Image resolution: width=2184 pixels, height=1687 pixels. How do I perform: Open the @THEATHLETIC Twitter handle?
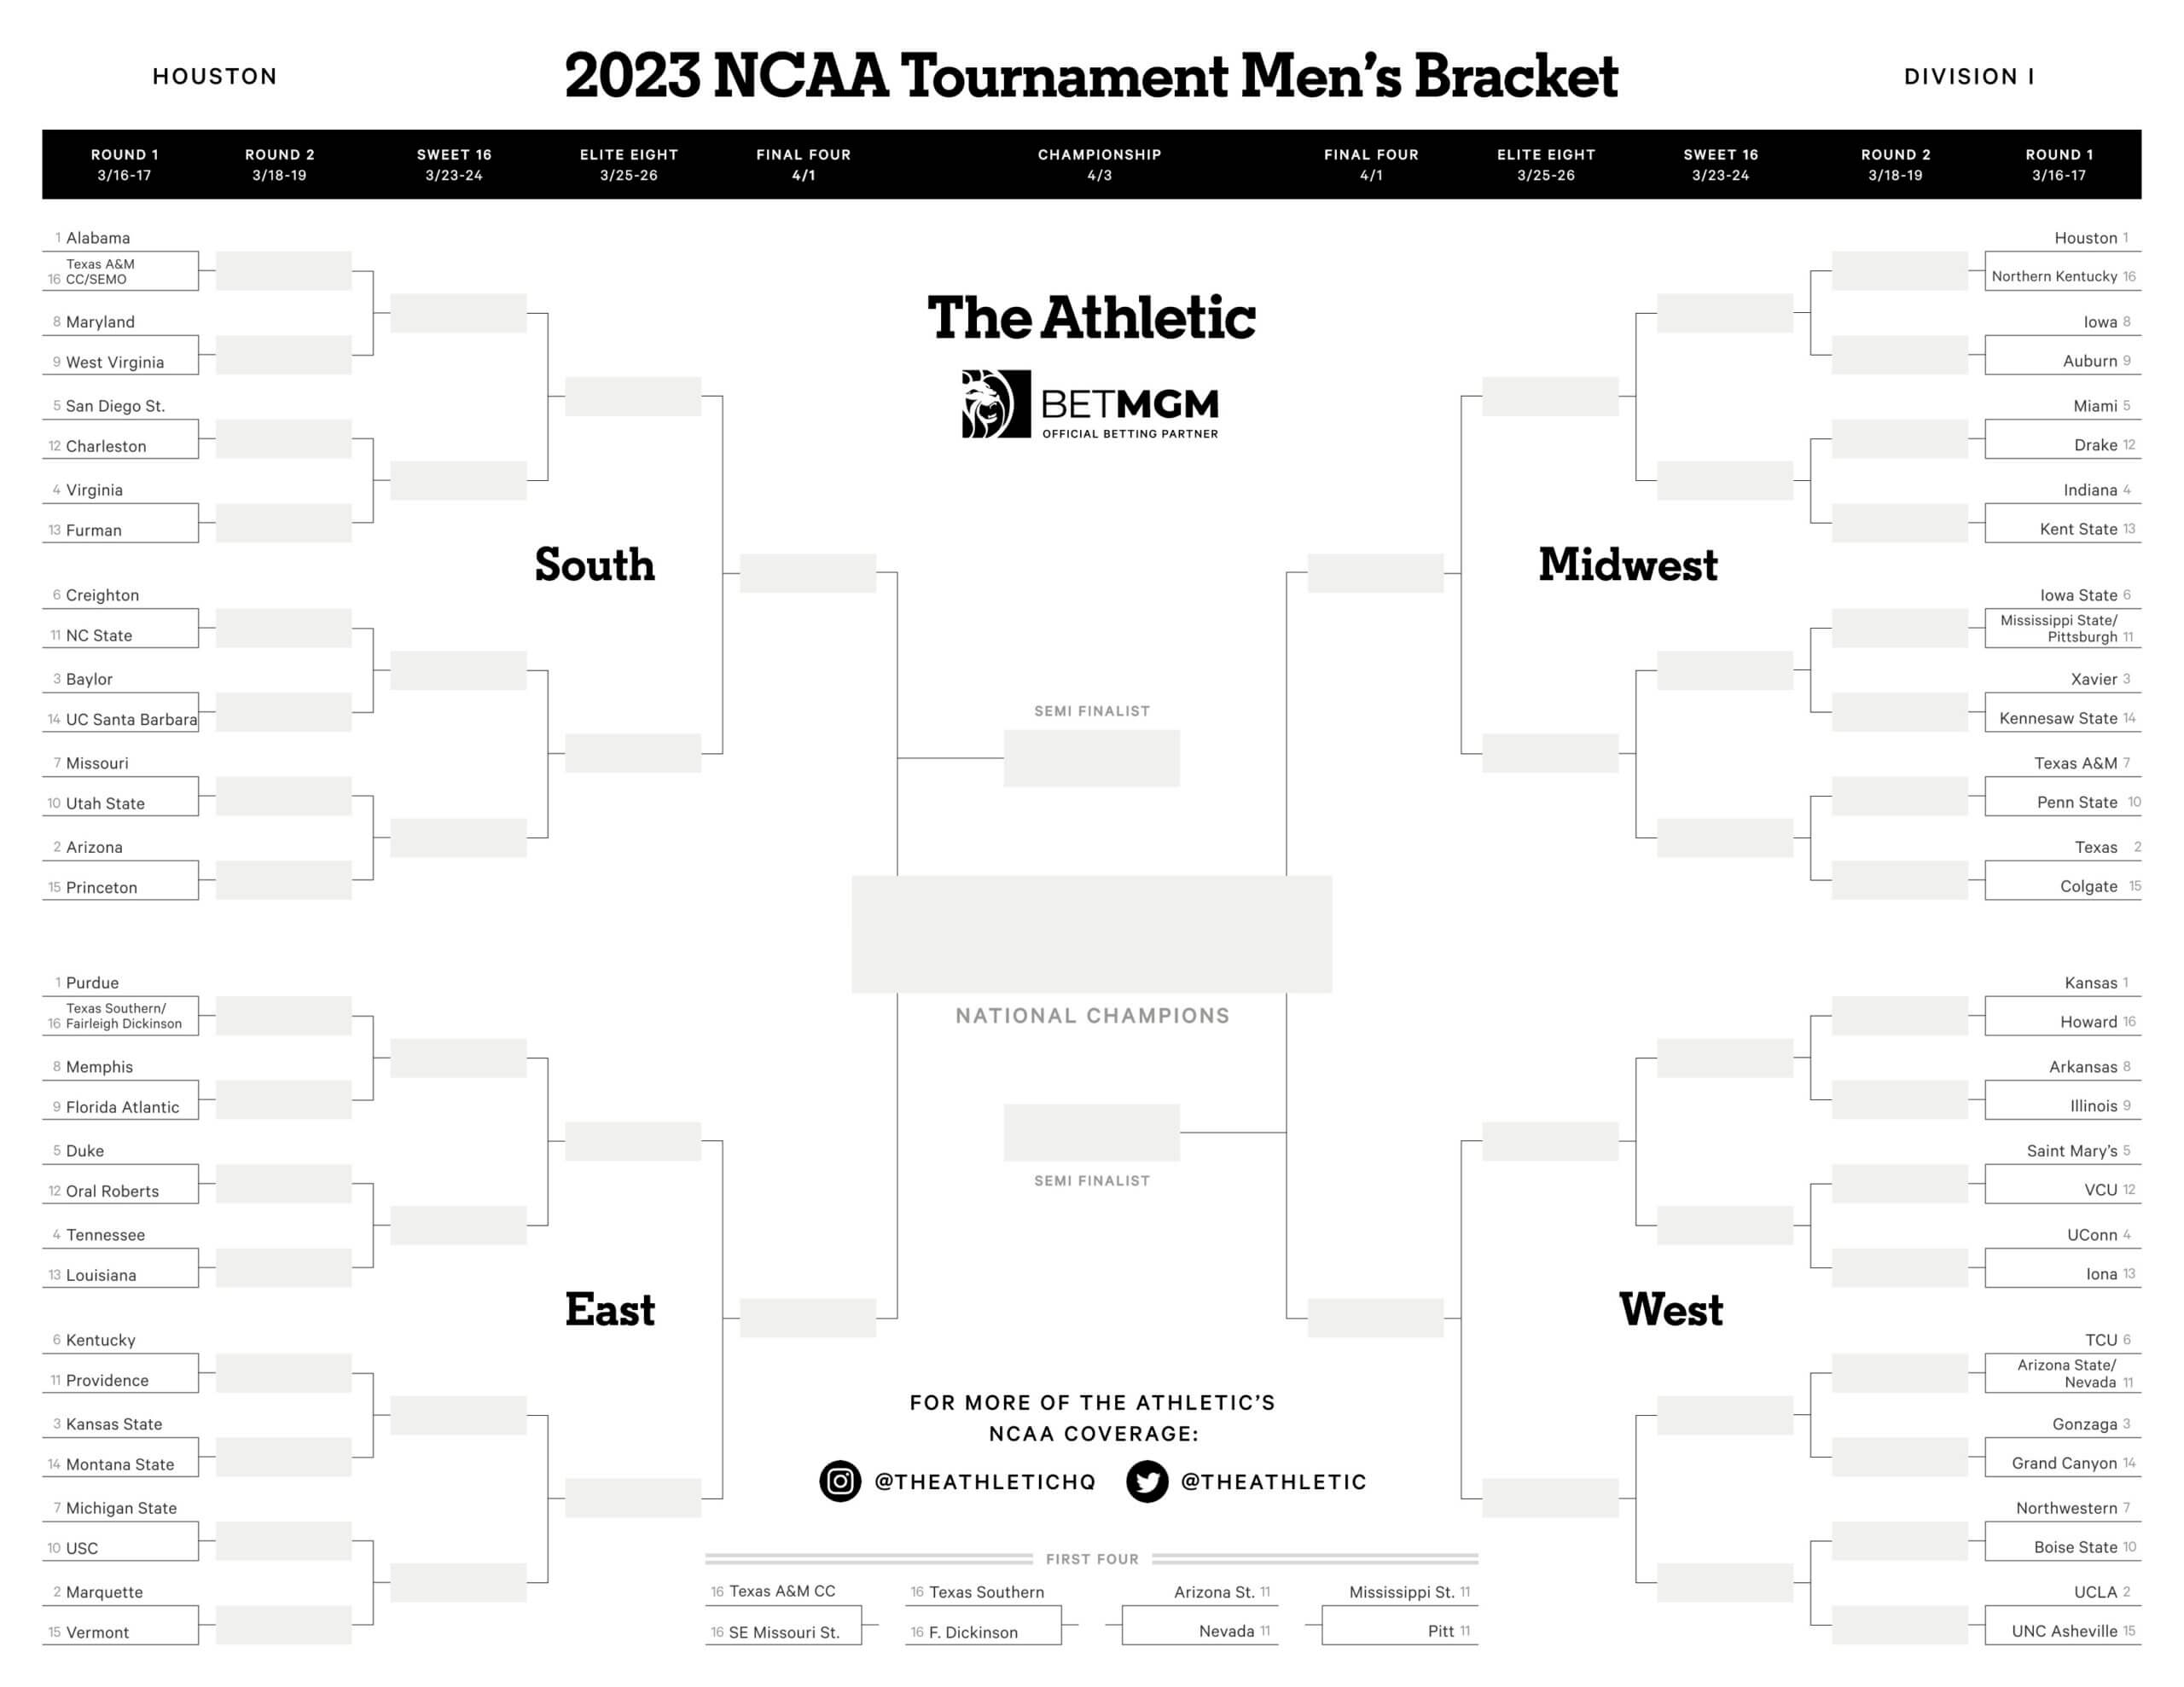pyautogui.click(x=1273, y=1482)
